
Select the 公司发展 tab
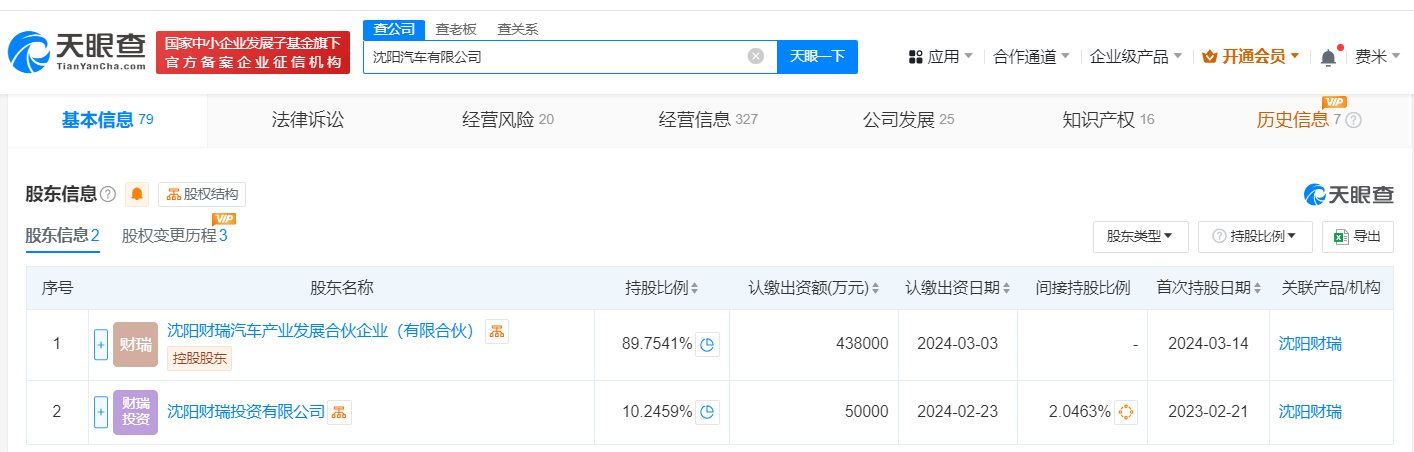(908, 121)
